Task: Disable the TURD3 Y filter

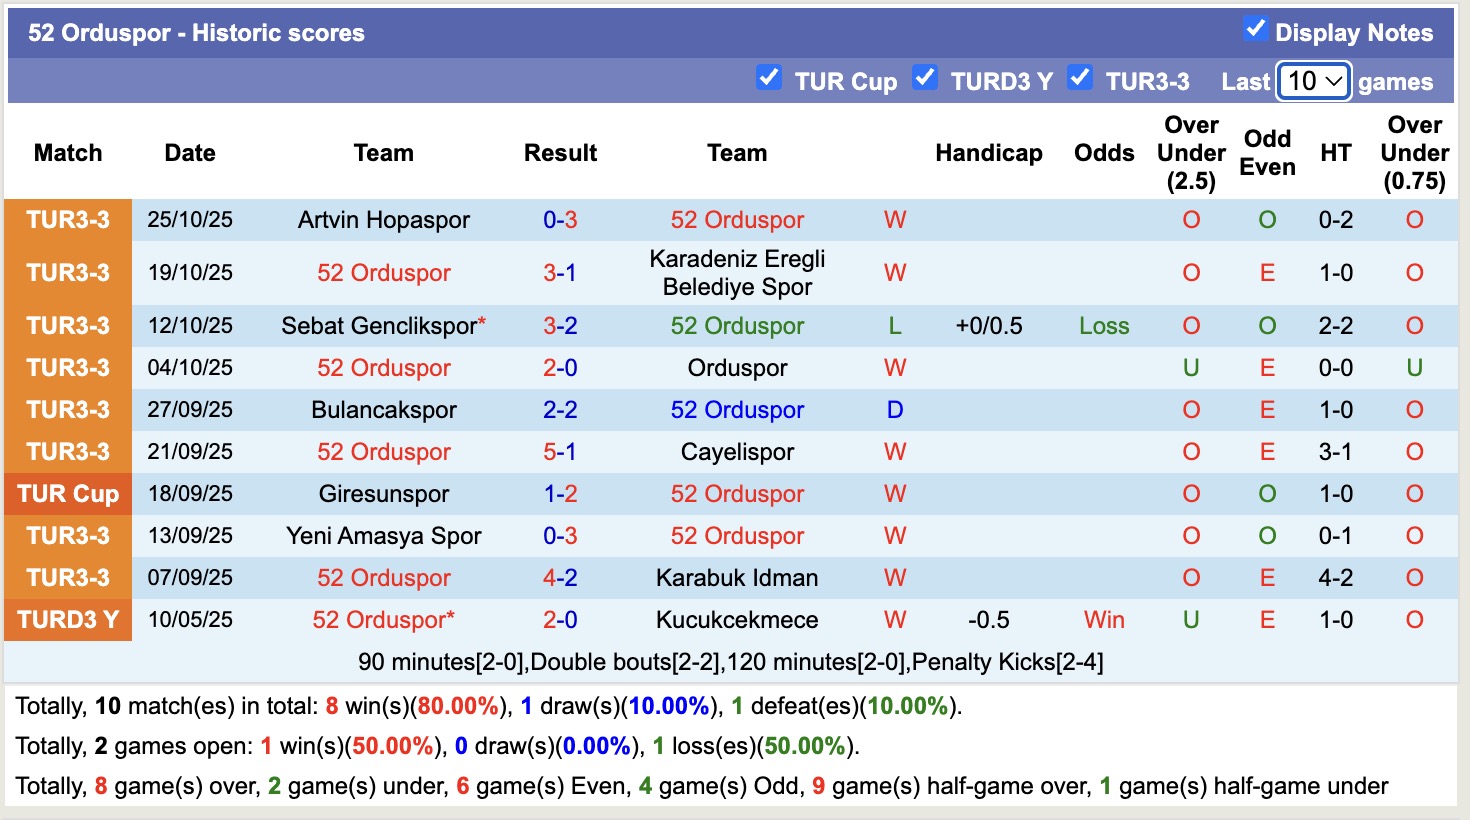Action: click(925, 77)
